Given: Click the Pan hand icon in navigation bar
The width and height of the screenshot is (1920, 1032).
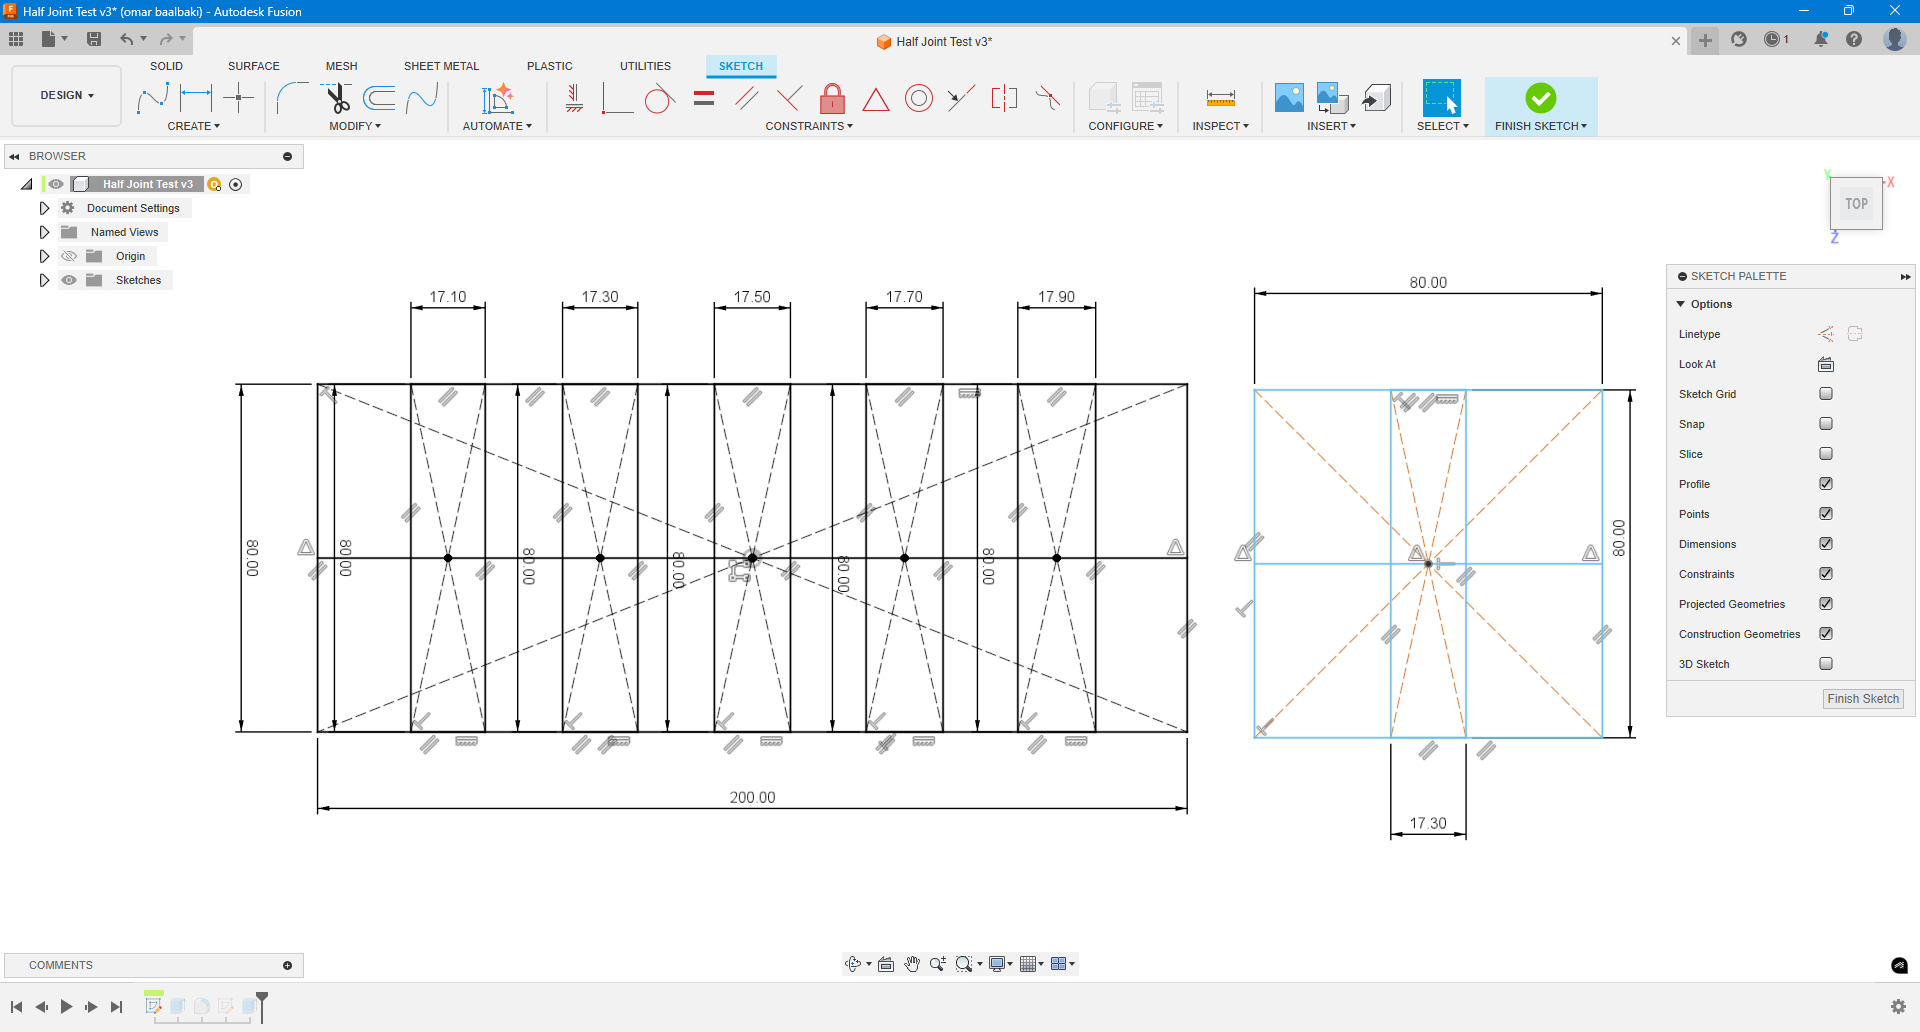Looking at the screenshot, I should (912, 964).
